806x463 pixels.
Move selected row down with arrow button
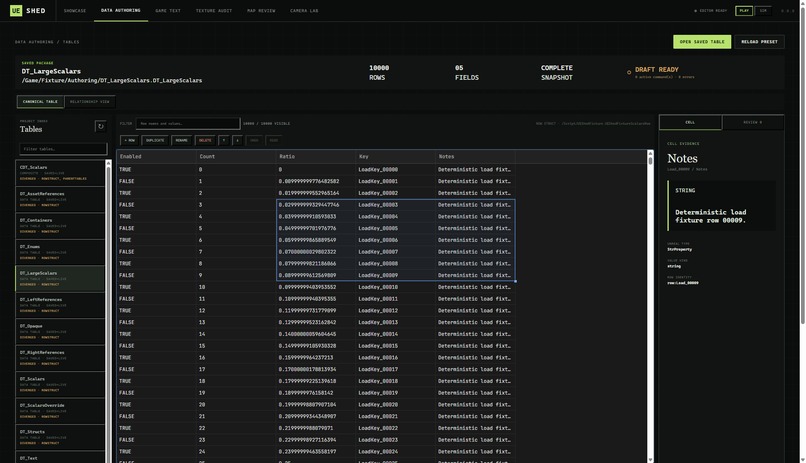237,140
